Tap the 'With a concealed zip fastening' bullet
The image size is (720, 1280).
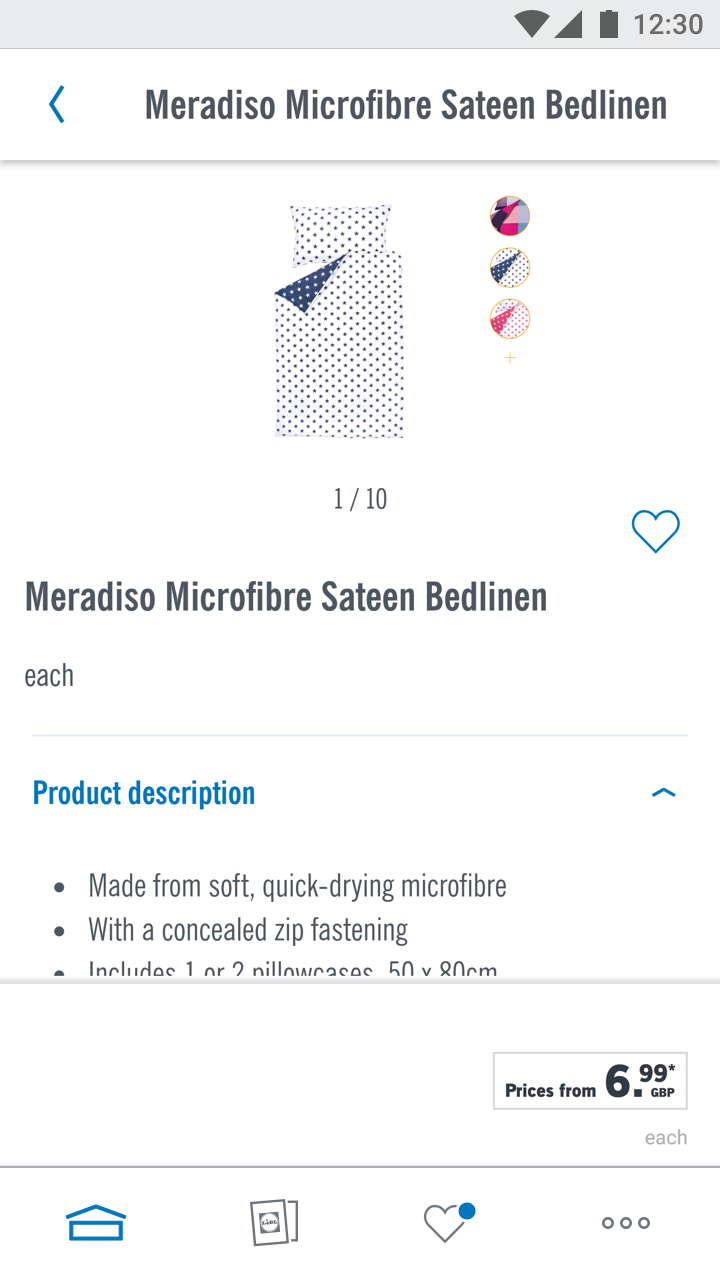point(248,929)
